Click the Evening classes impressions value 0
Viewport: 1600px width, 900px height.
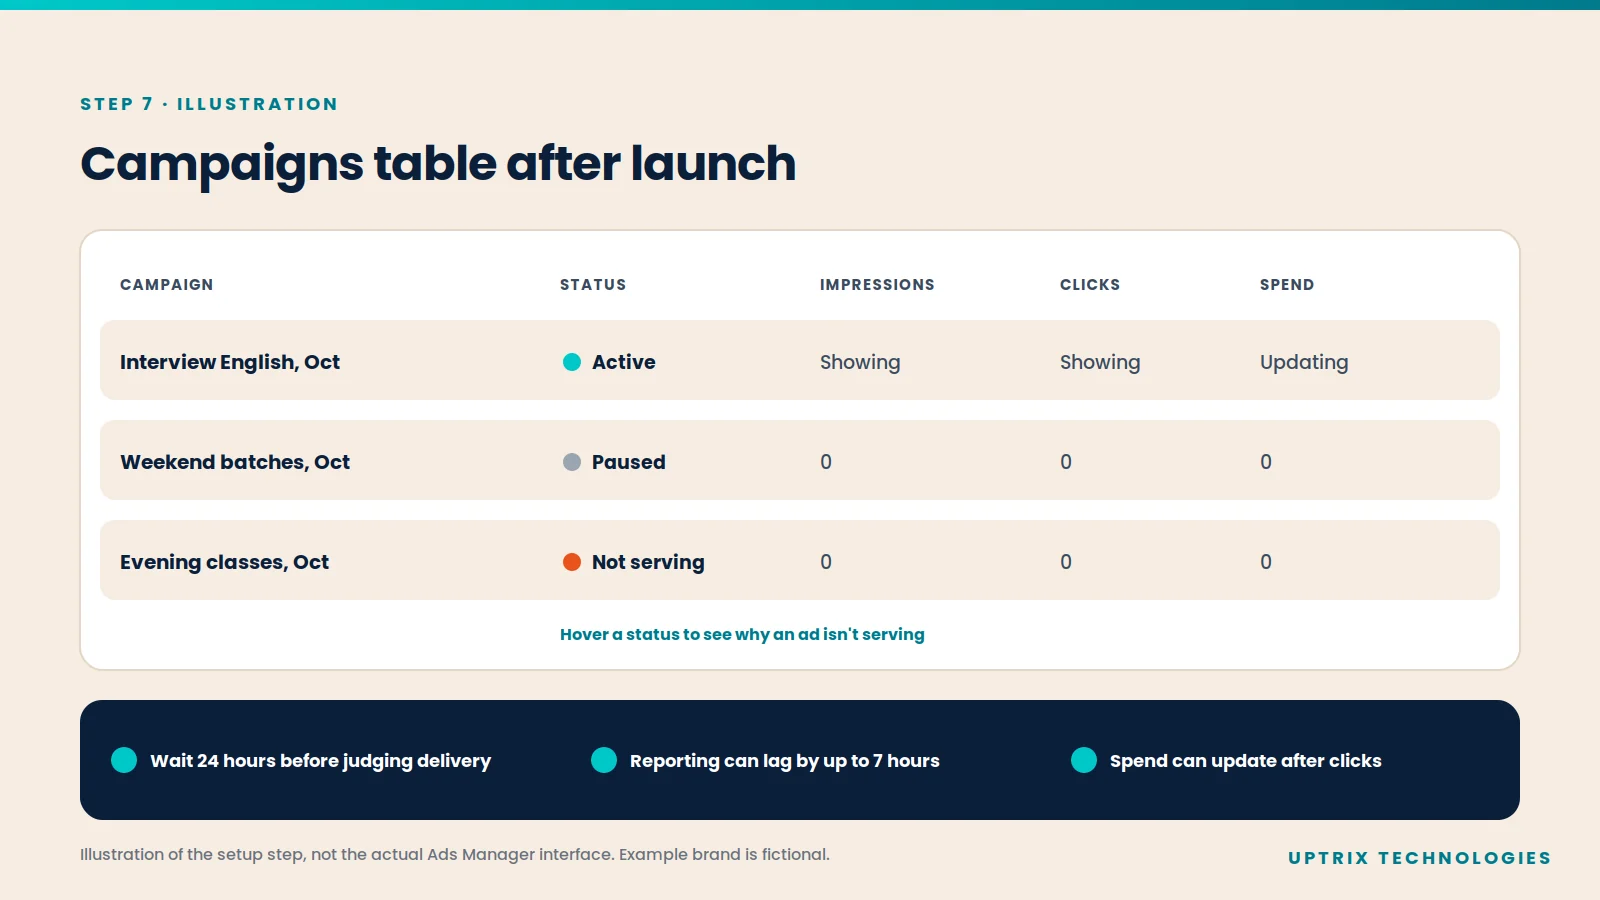(826, 562)
